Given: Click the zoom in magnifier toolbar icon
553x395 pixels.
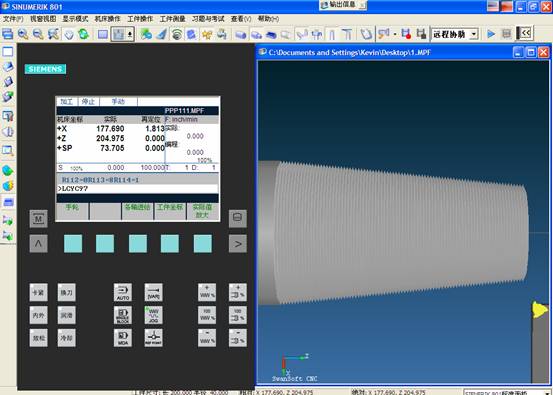Looking at the screenshot, I should pyautogui.click(x=23, y=34).
